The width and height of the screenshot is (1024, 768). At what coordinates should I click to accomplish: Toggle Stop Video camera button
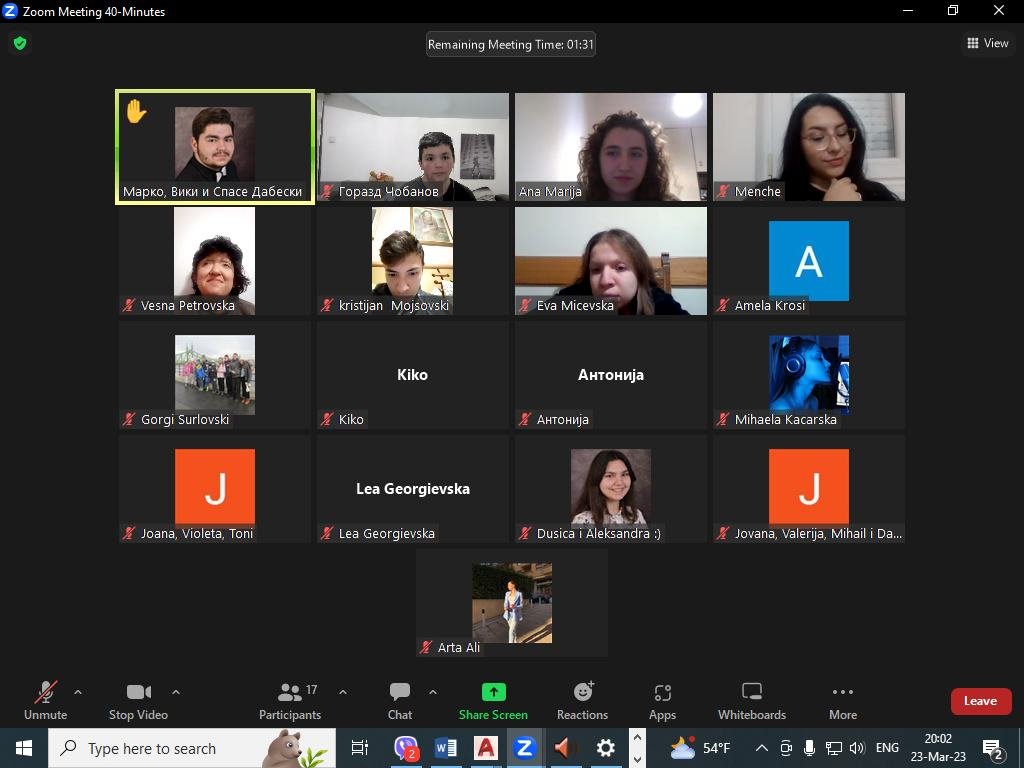pos(138,700)
